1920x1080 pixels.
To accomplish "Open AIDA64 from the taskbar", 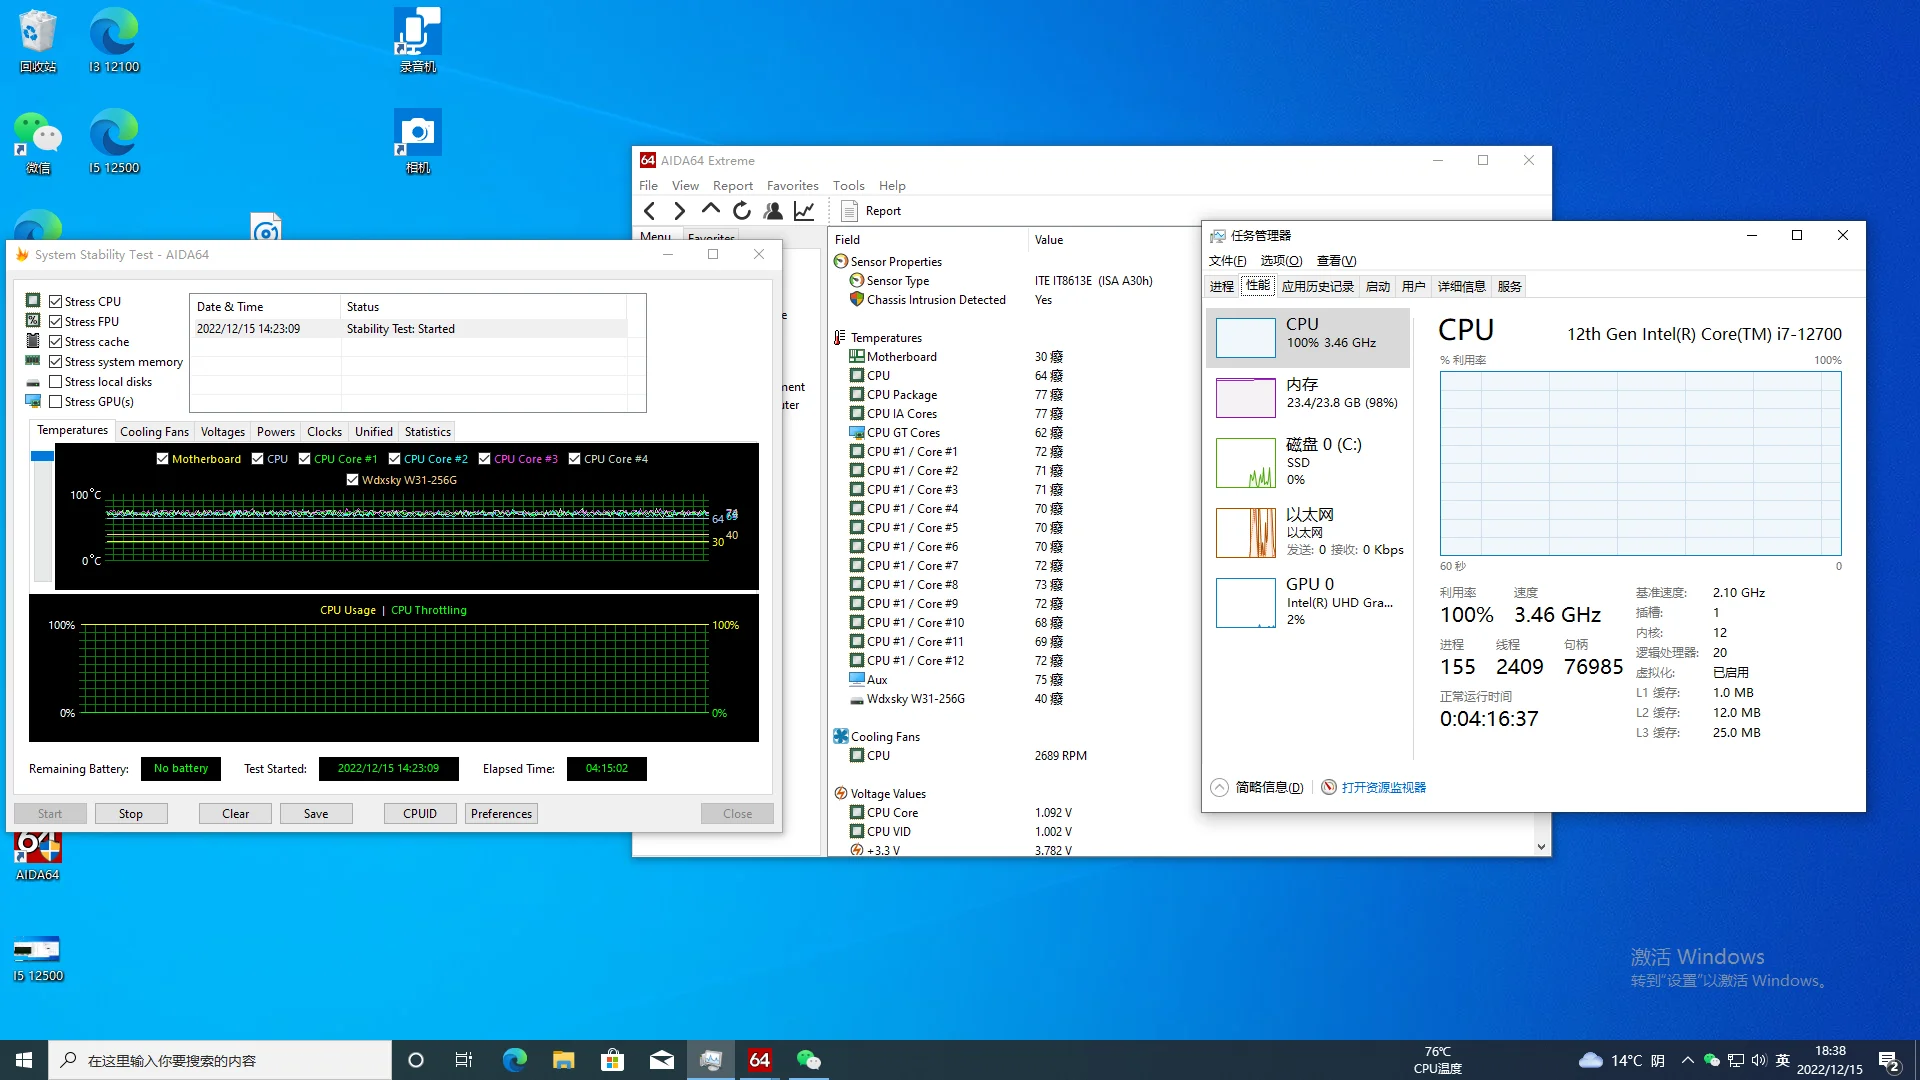I will (x=759, y=1059).
